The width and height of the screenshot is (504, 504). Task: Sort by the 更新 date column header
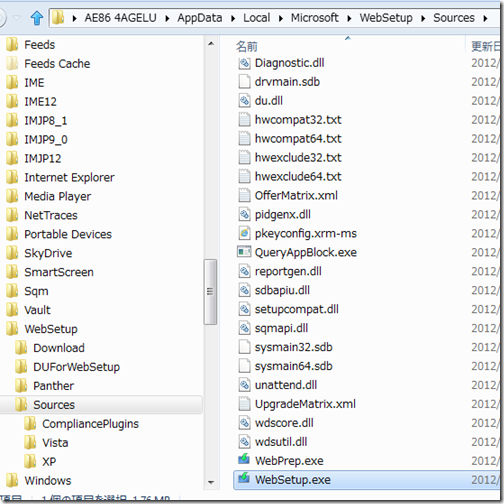[x=485, y=46]
